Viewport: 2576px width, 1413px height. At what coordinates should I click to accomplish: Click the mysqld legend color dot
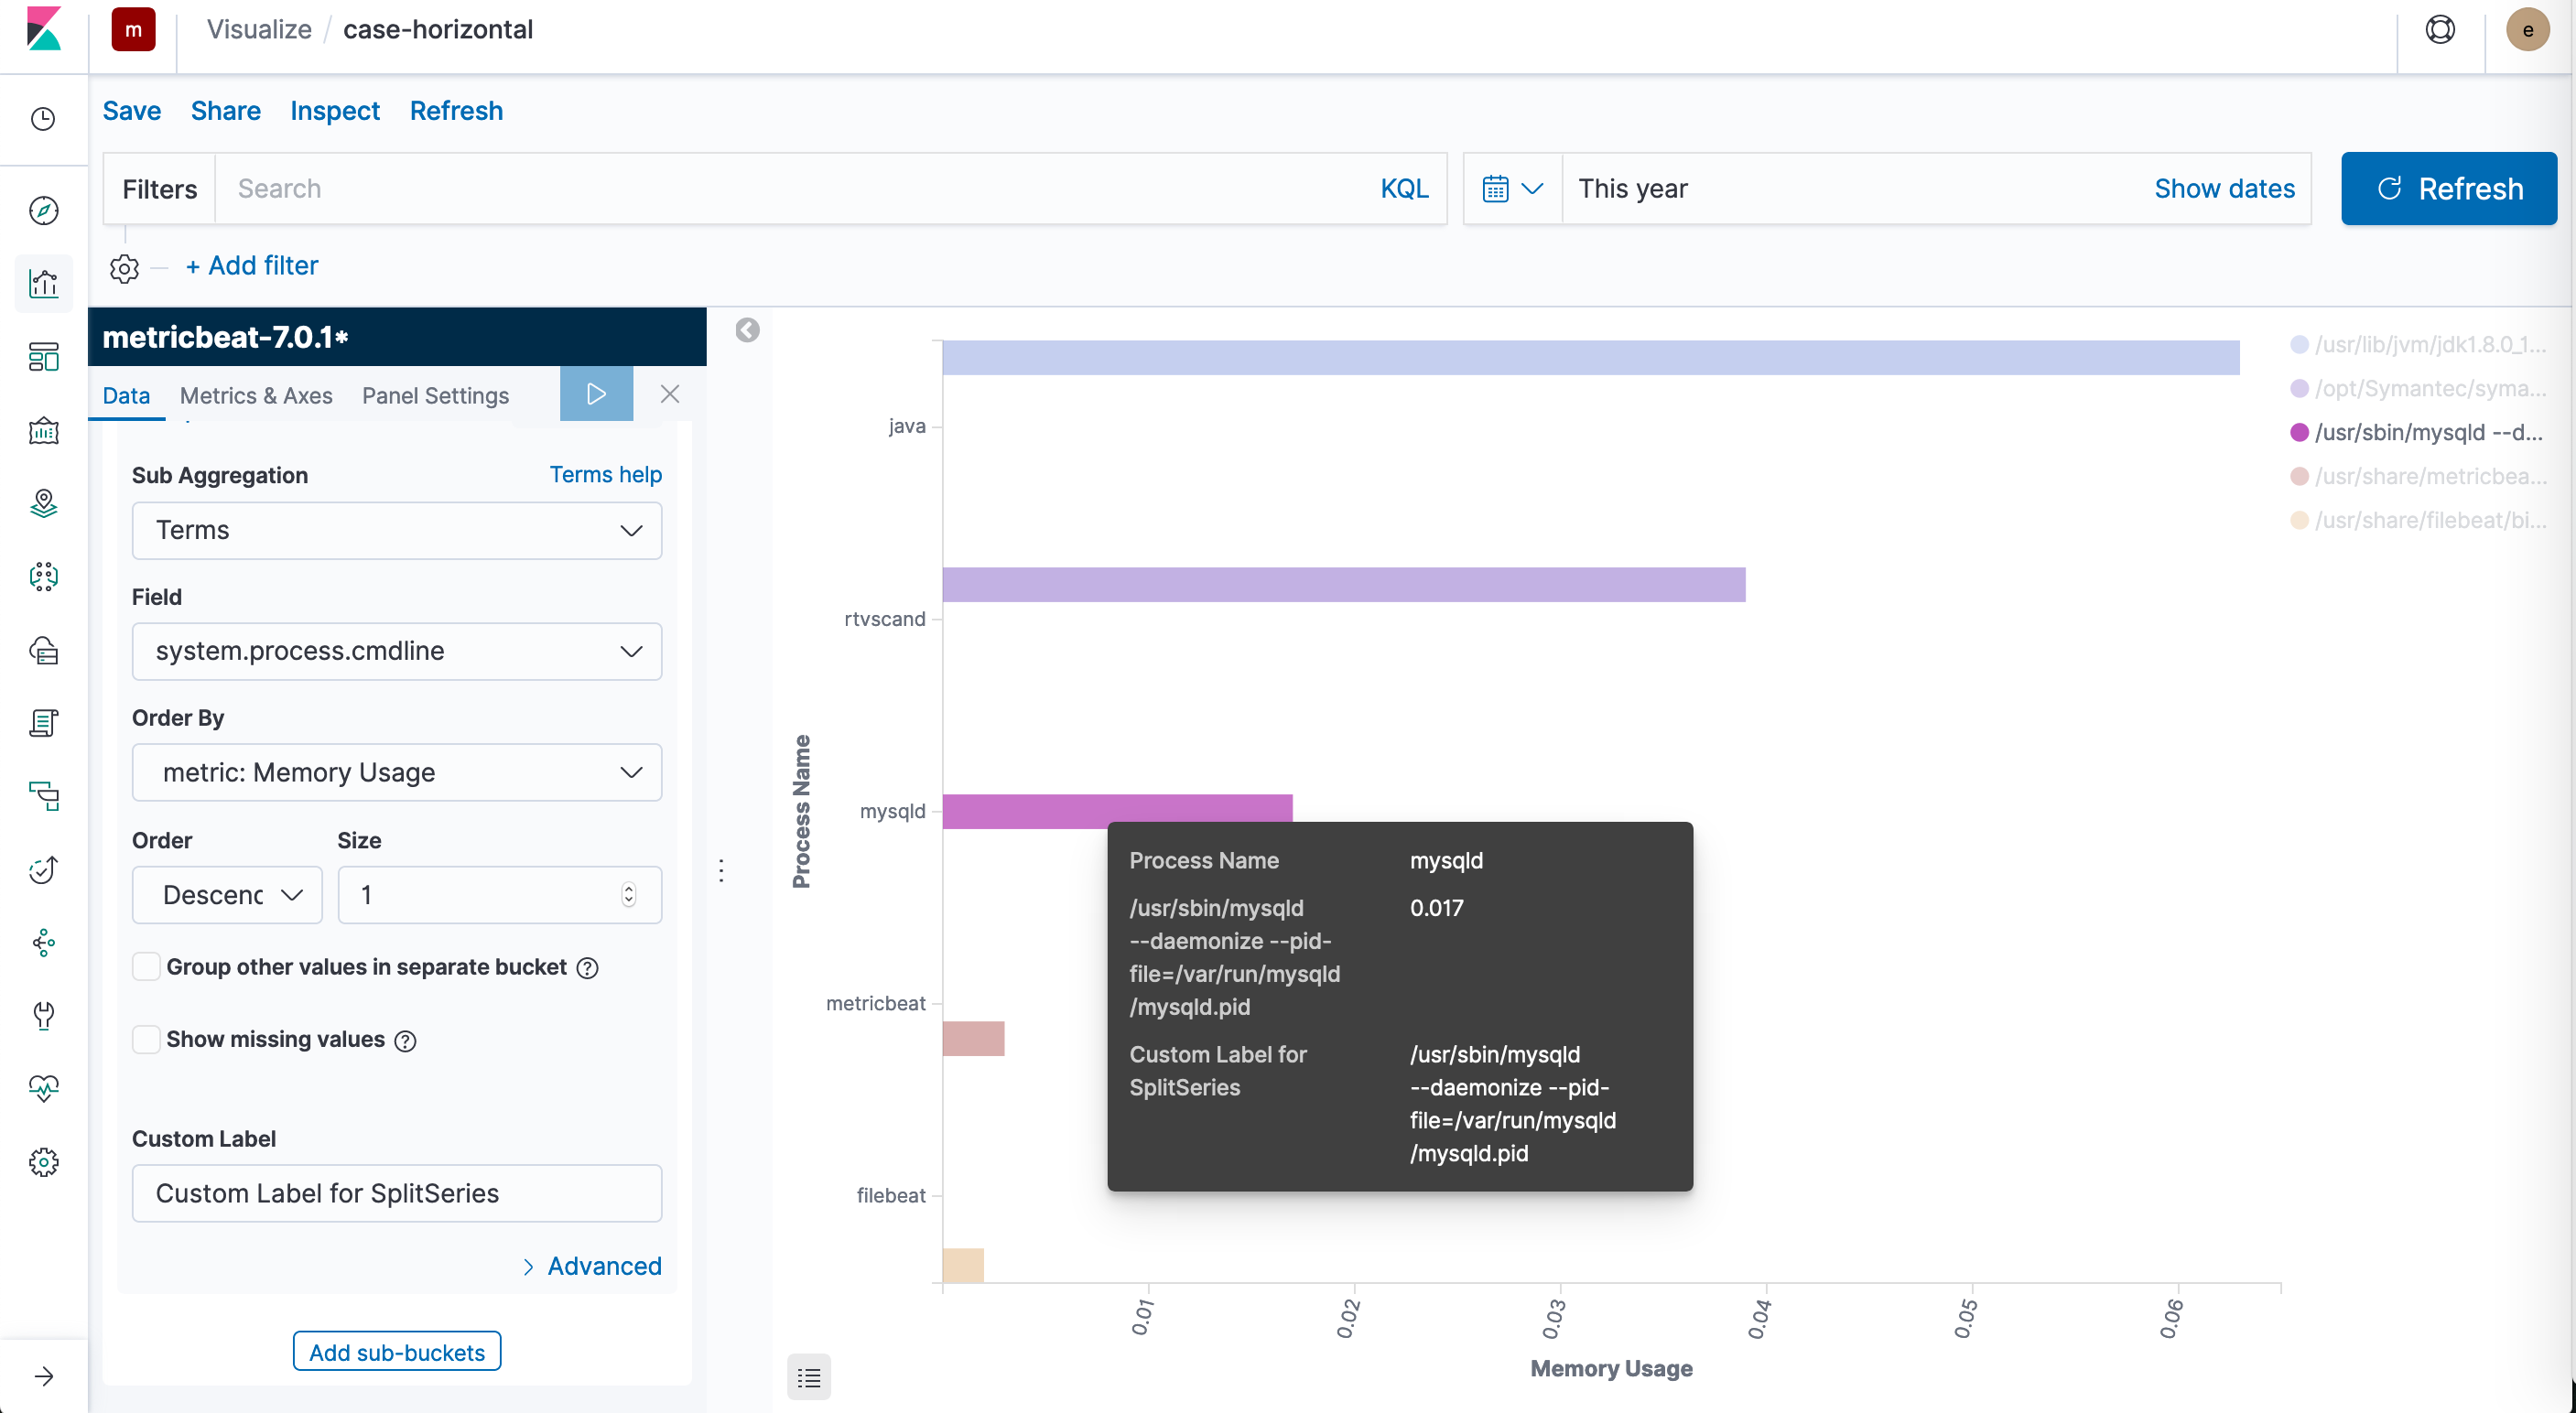[x=2299, y=432]
